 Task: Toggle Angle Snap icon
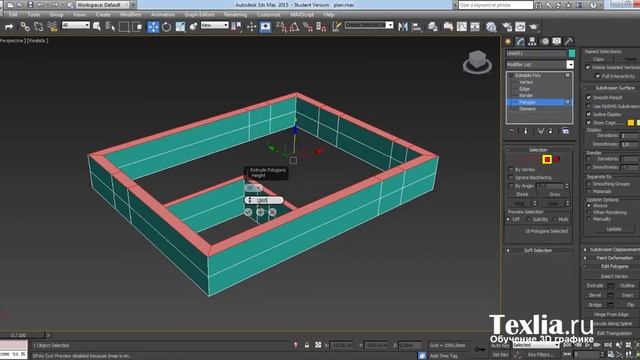tap(294, 27)
